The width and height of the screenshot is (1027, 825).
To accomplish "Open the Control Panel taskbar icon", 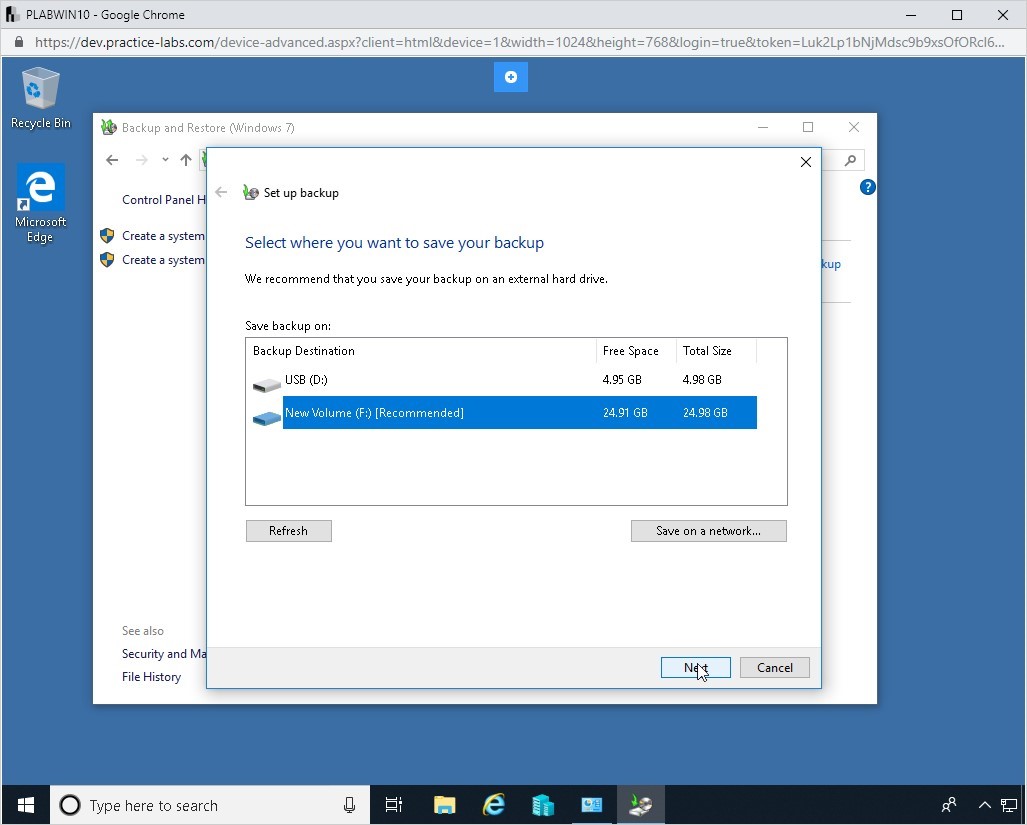I will click(x=591, y=805).
